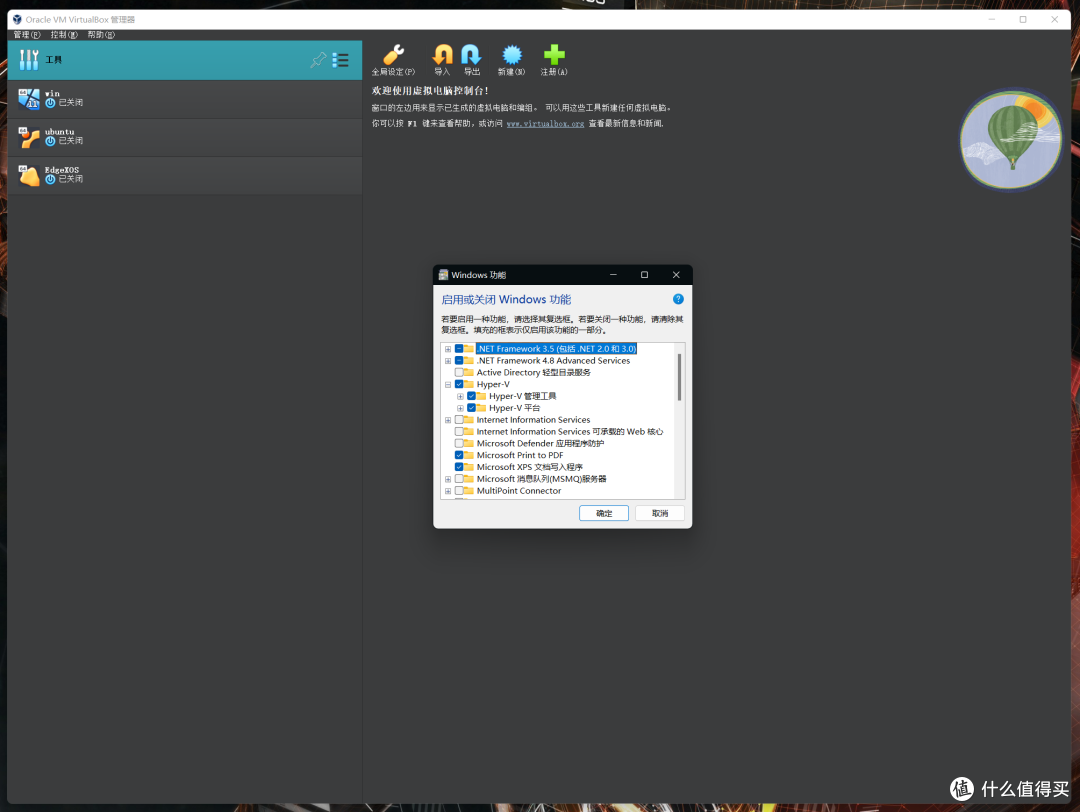Viewport: 1080px width, 812px height.
Task: Collapse the Hyper-V tree node
Action: pyautogui.click(x=448, y=385)
